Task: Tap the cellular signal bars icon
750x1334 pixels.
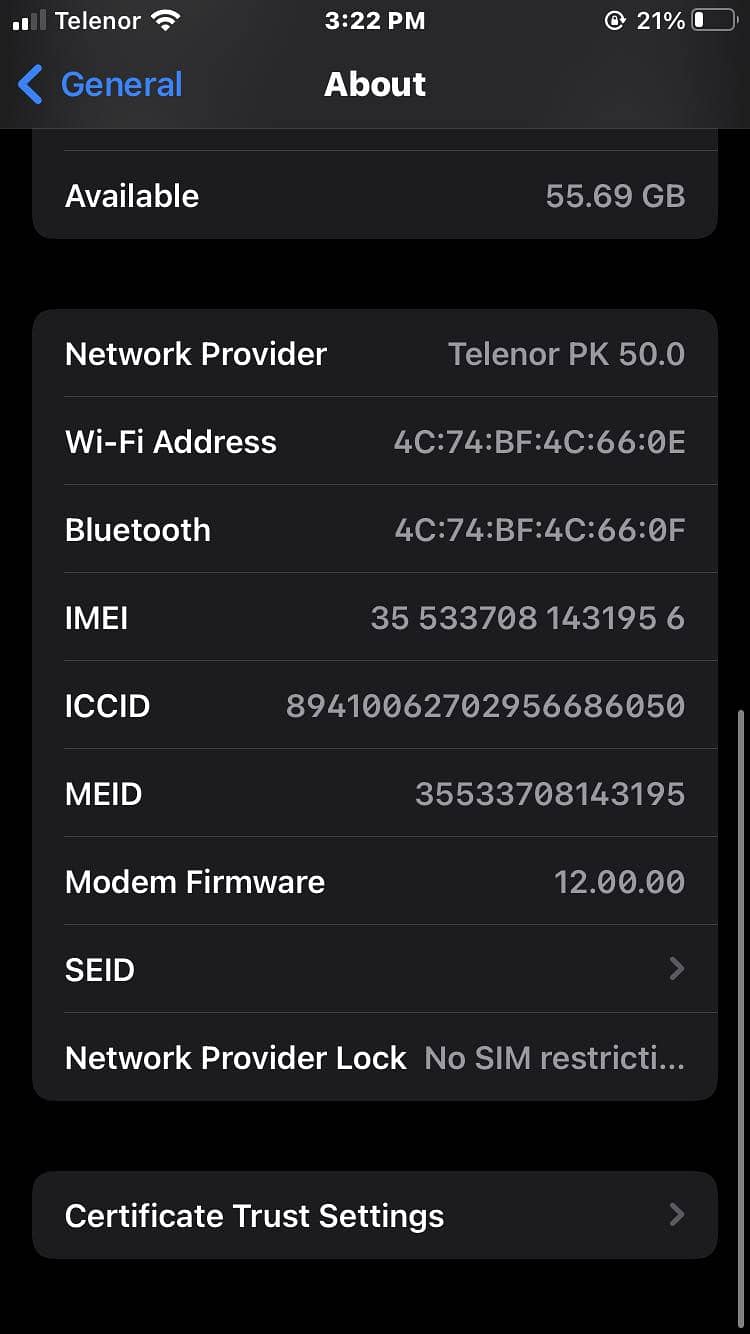Action: pos(29,21)
